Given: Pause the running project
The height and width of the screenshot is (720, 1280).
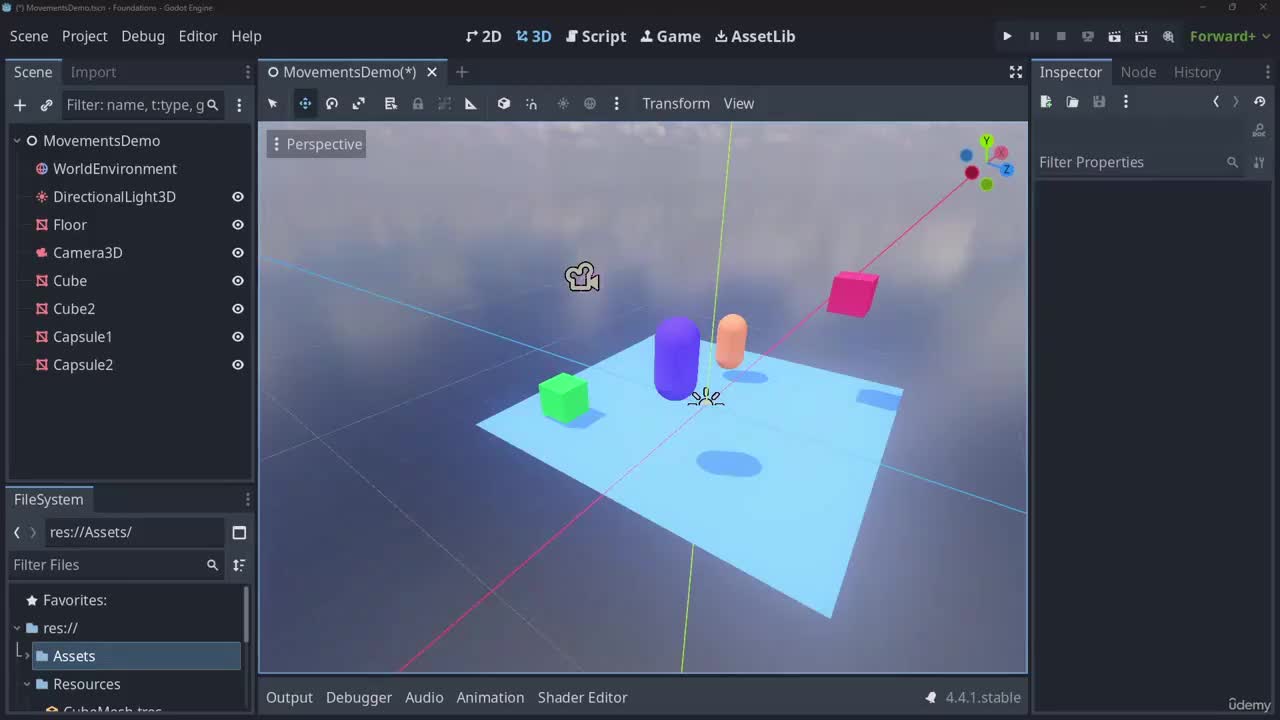Looking at the screenshot, I should pyautogui.click(x=1034, y=36).
